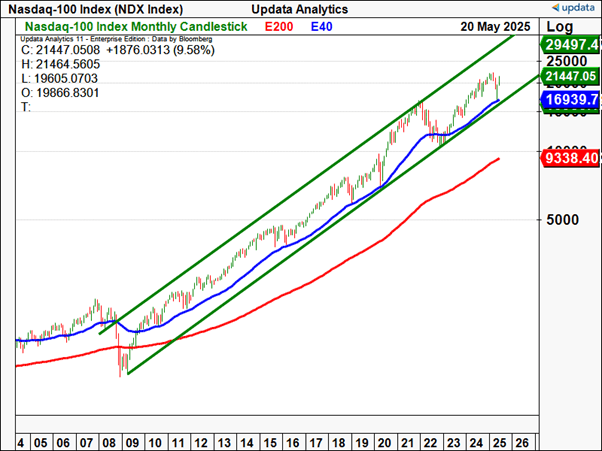Click the low value L: 19605.0703

pos(60,78)
